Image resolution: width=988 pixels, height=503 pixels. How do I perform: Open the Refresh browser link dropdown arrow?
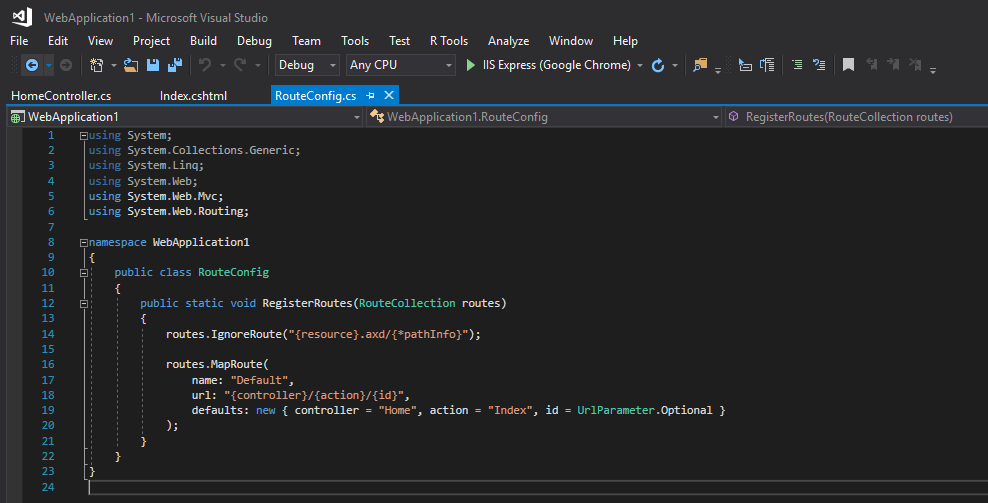(x=675, y=65)
